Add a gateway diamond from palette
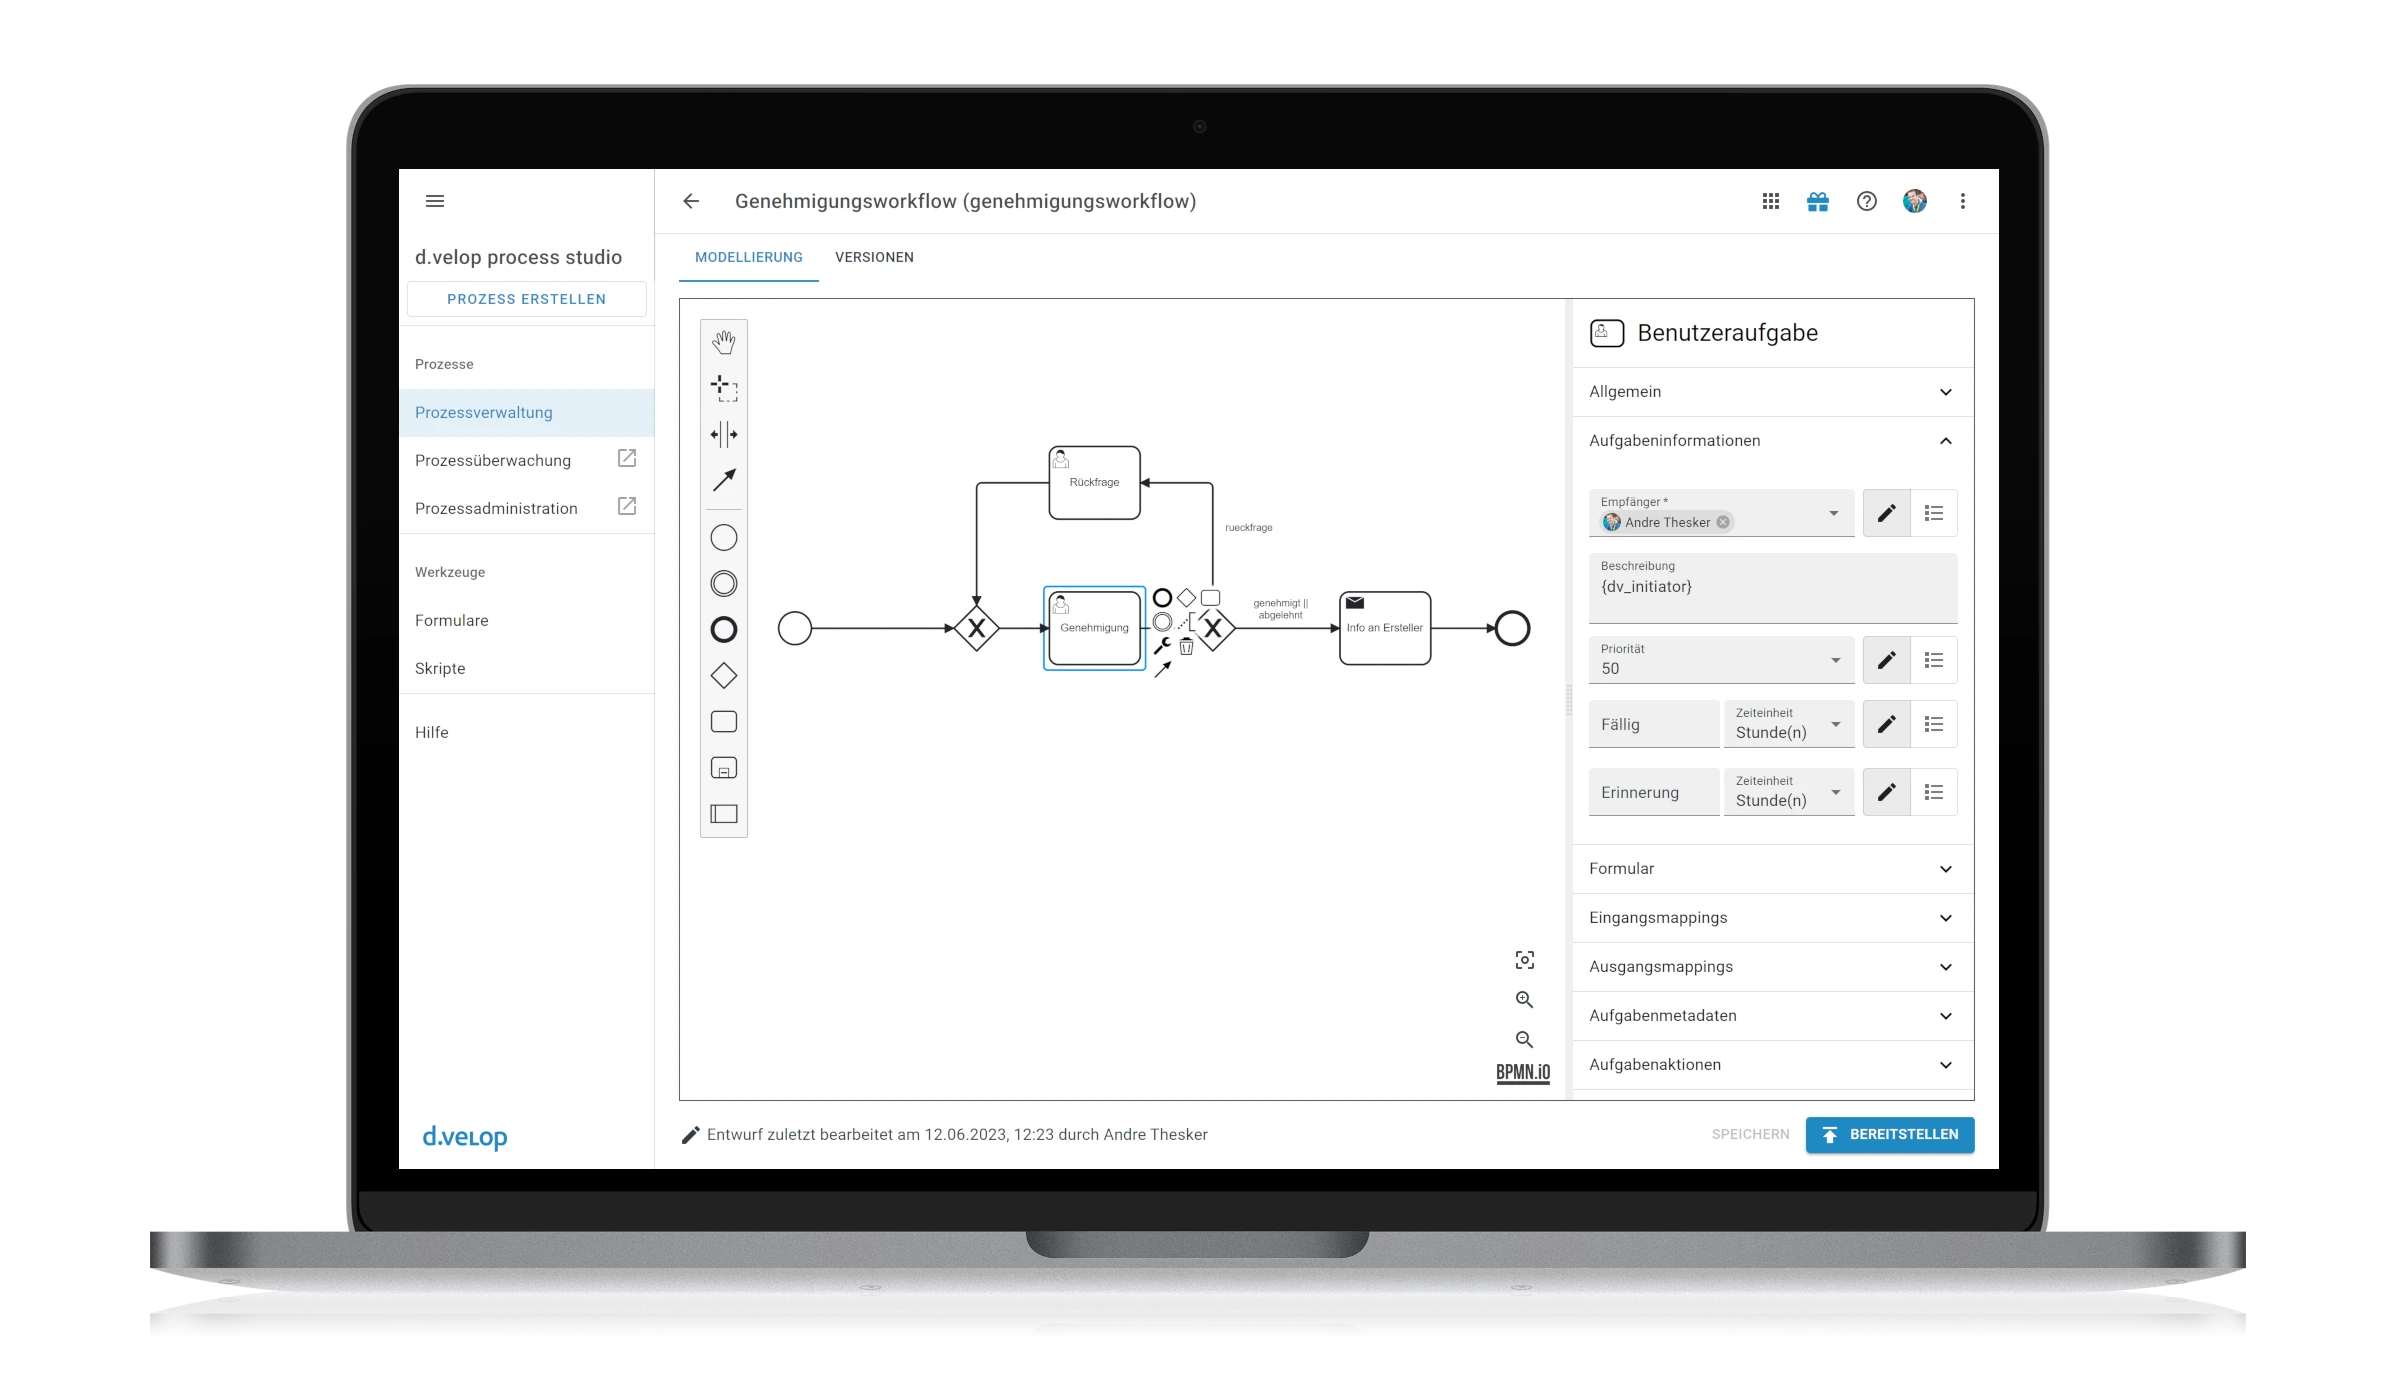 pos(723,676)
